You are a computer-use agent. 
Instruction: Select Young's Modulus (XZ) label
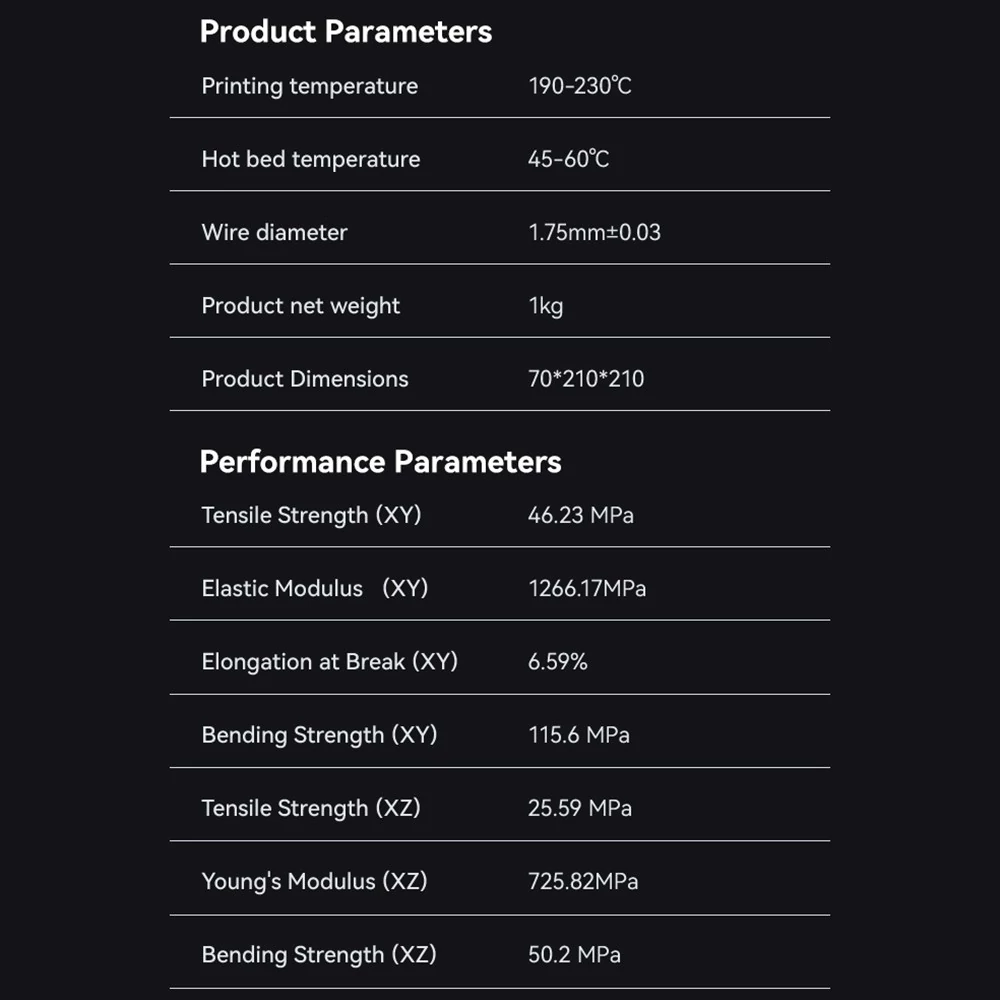click(314, 881)
